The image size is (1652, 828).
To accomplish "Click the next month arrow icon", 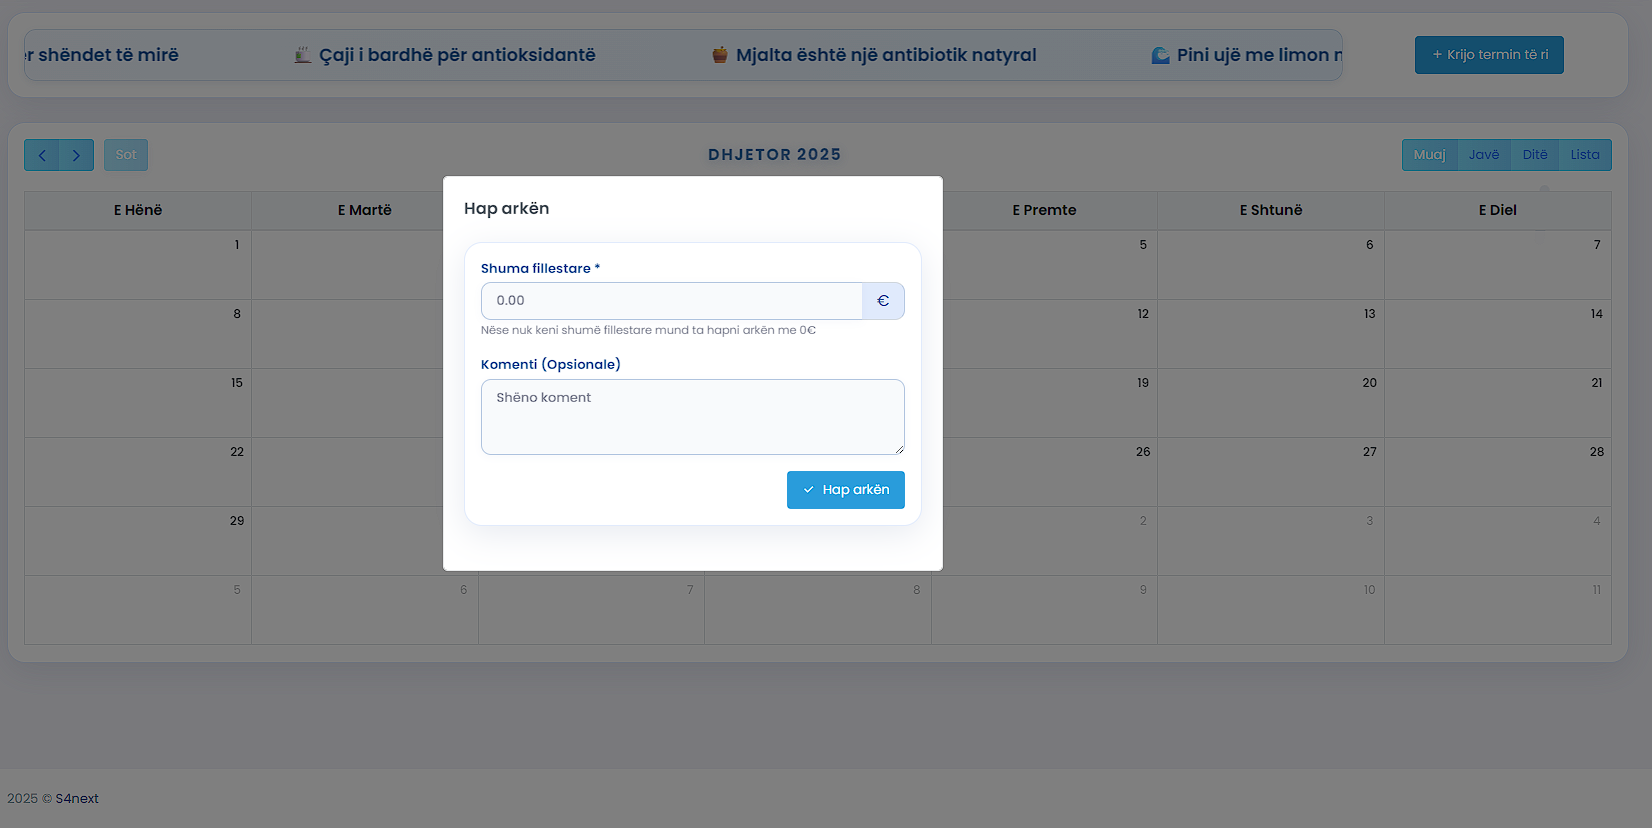I will pos(76,155).
